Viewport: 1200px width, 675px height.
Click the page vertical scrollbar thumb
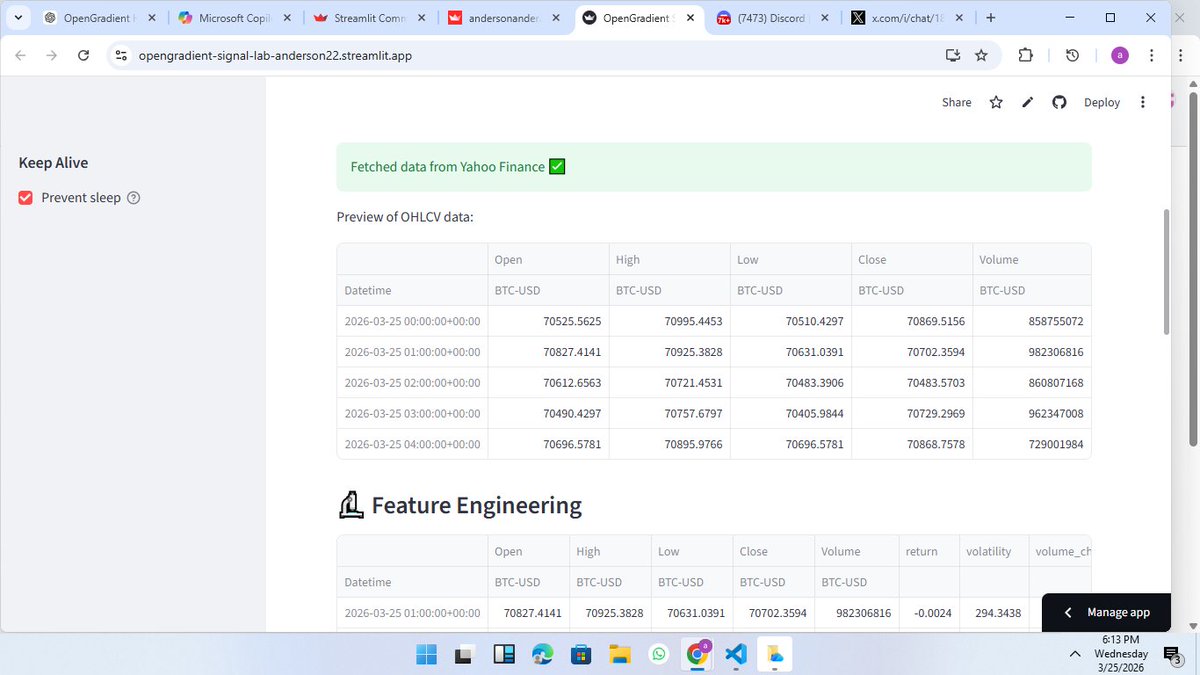click(x=1164, y=272)
